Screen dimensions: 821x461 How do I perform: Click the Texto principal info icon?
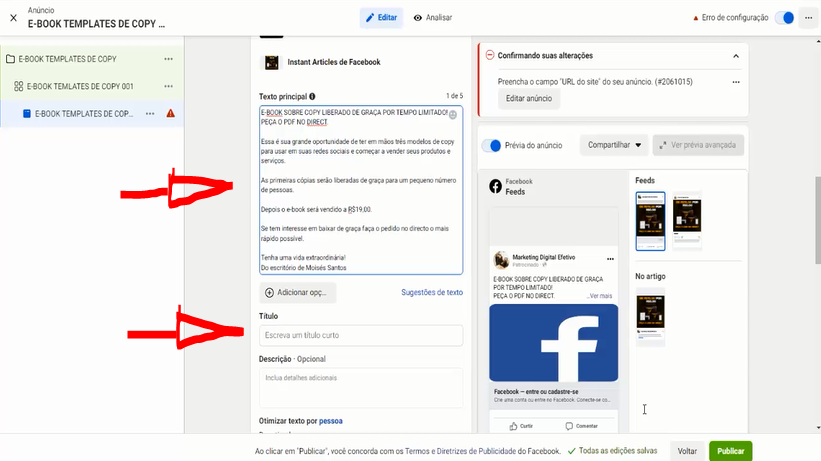pyautogui.click(x=312, y=96)
